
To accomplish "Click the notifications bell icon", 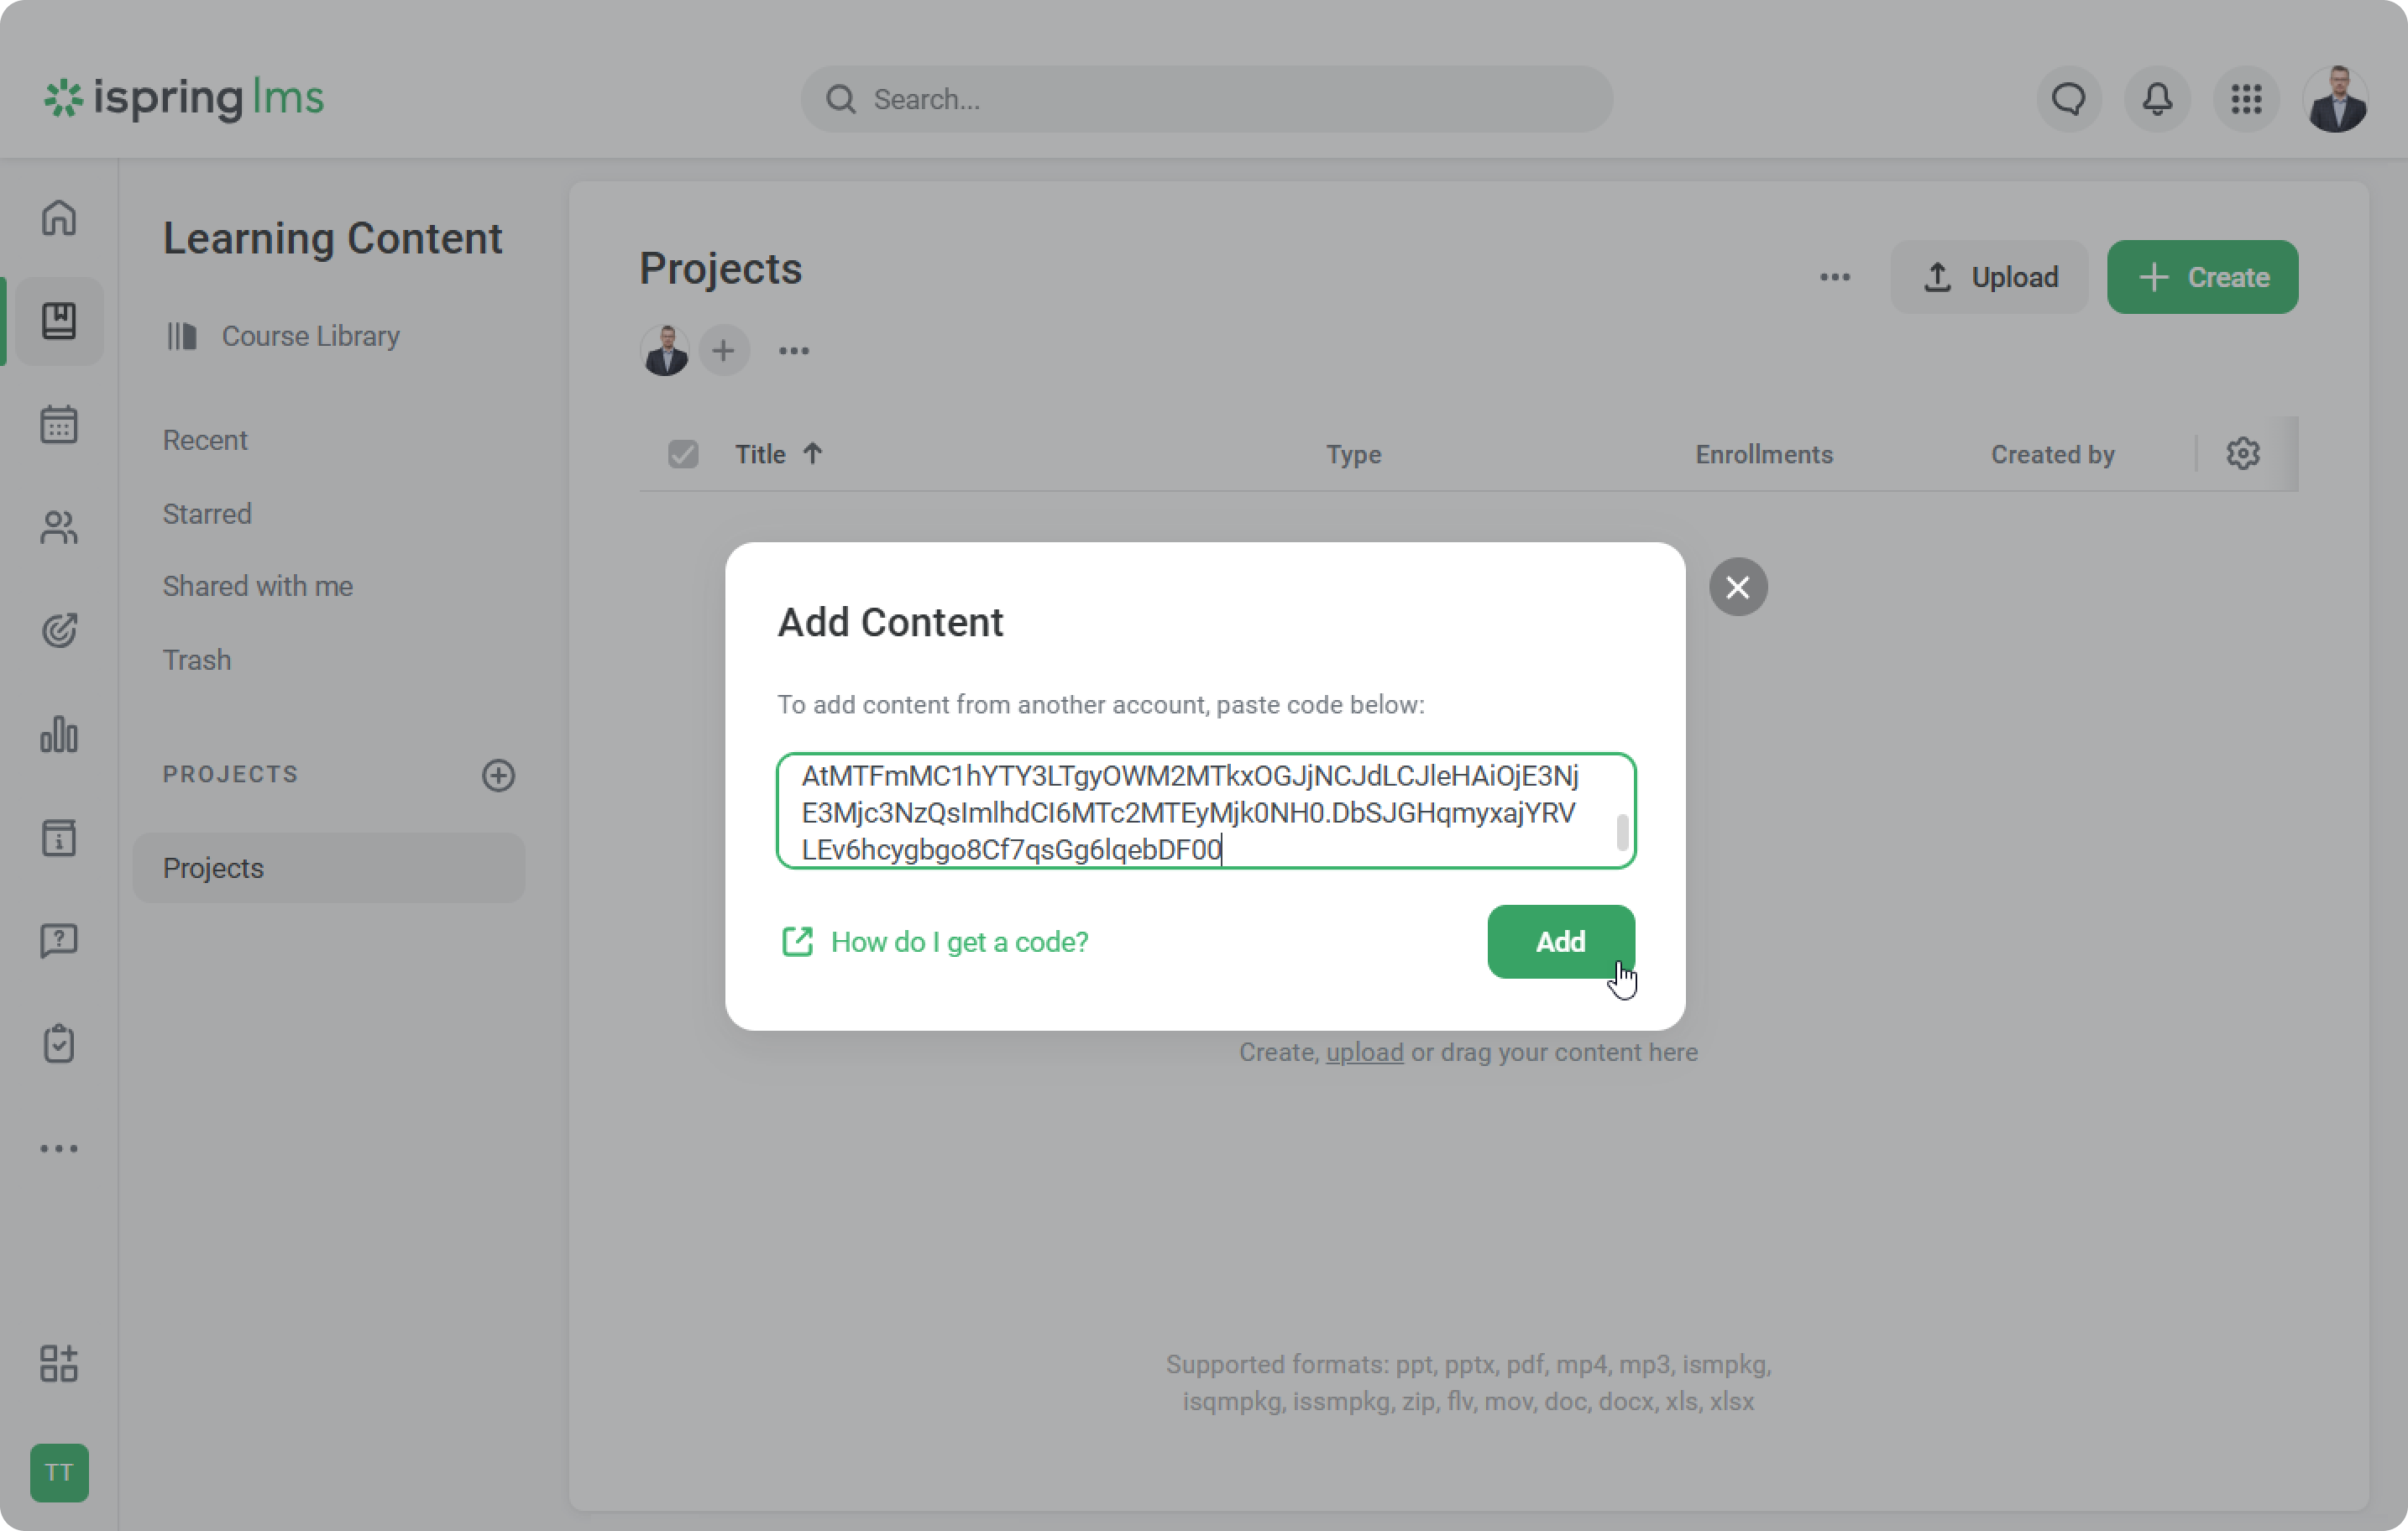I will [2157, 99].
